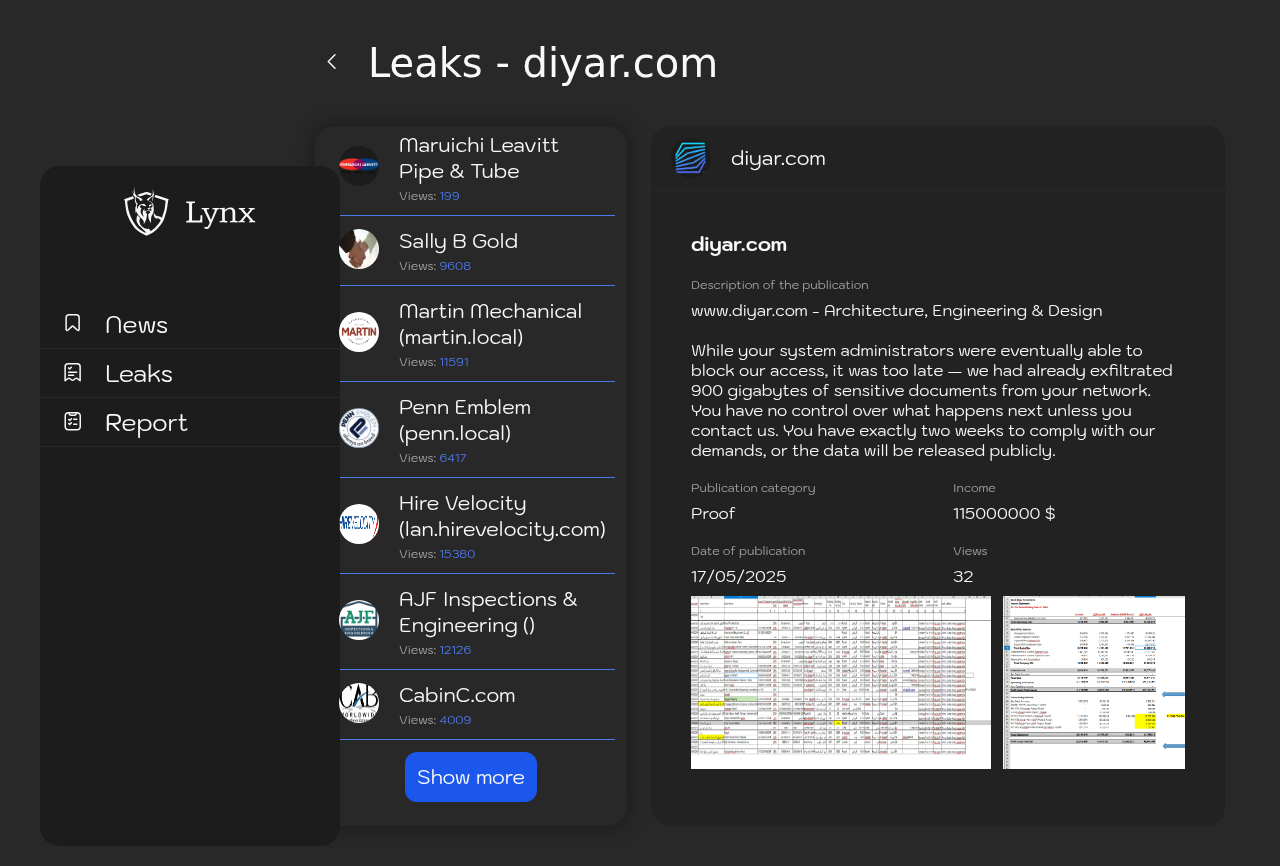Click the www.diyar.com description line
Image resolution: width=1280 pixels, height=866 pixels.
(897, 310)
